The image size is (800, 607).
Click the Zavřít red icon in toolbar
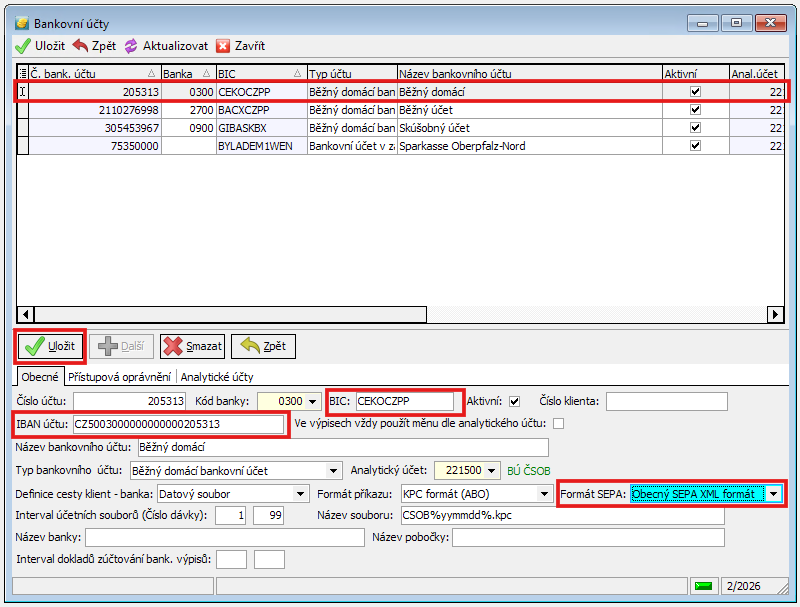pyautogui.click(x=223, y=46)
